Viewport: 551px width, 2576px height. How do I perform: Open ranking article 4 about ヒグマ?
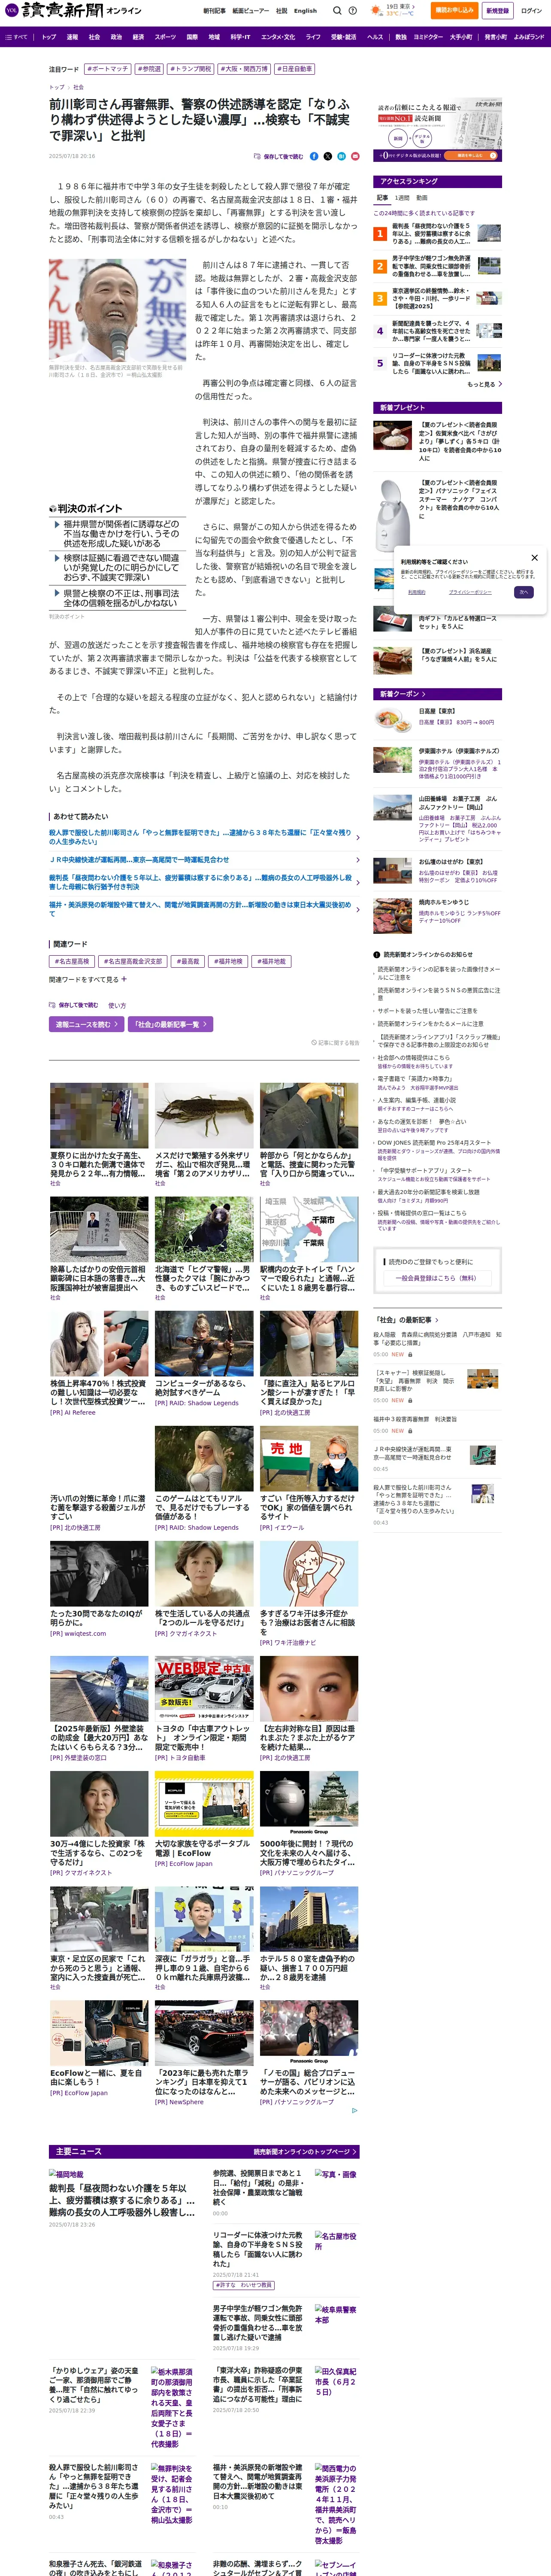click(438, 331)
